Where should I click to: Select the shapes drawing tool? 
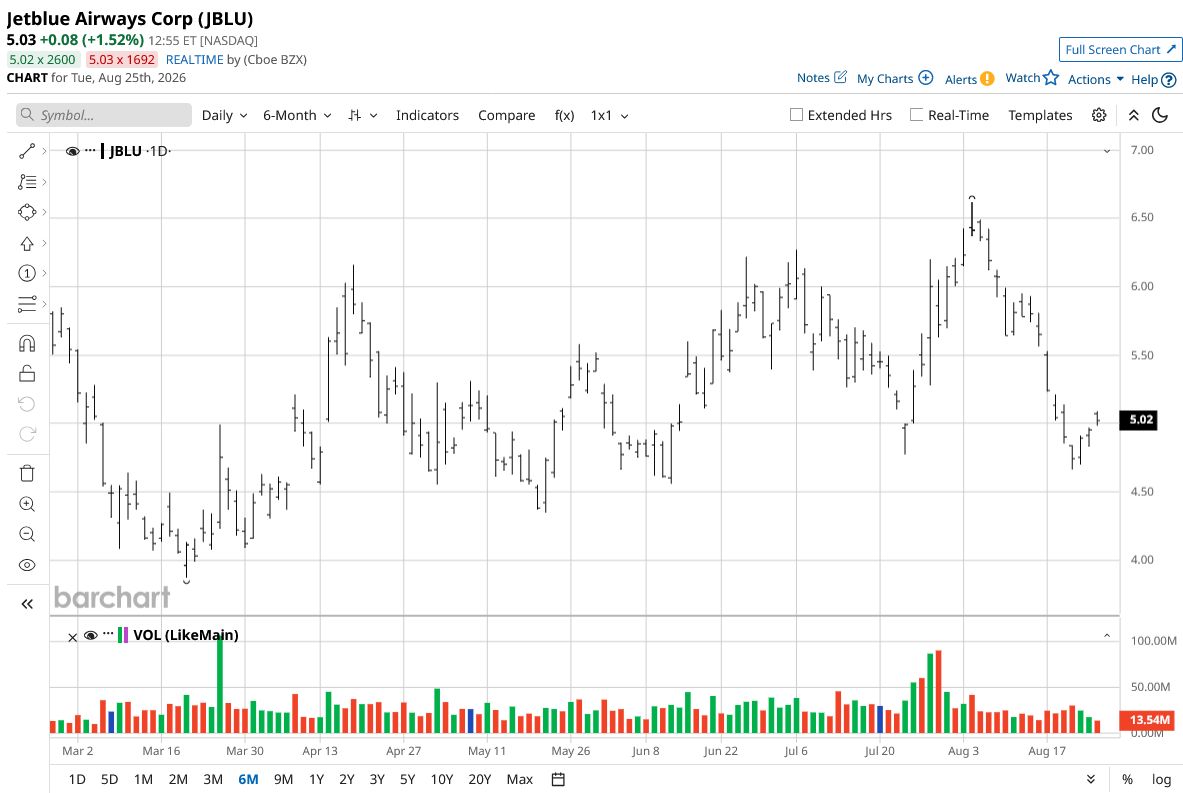27,212
